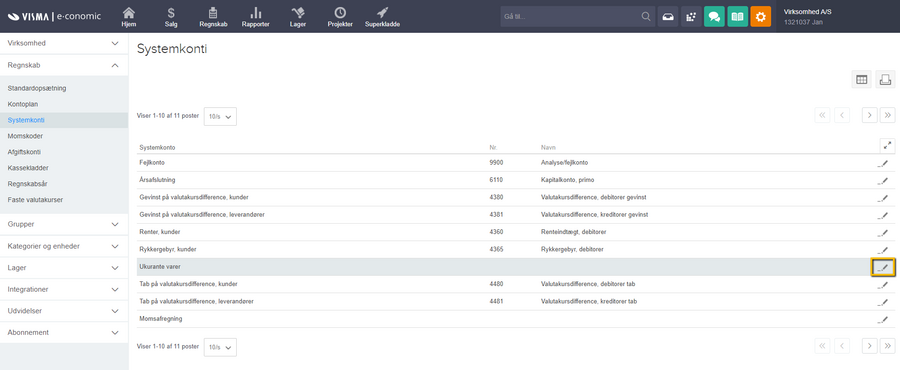Select account number 4365 cell
This screenshot has width=900, height=370.
point(496,250)
